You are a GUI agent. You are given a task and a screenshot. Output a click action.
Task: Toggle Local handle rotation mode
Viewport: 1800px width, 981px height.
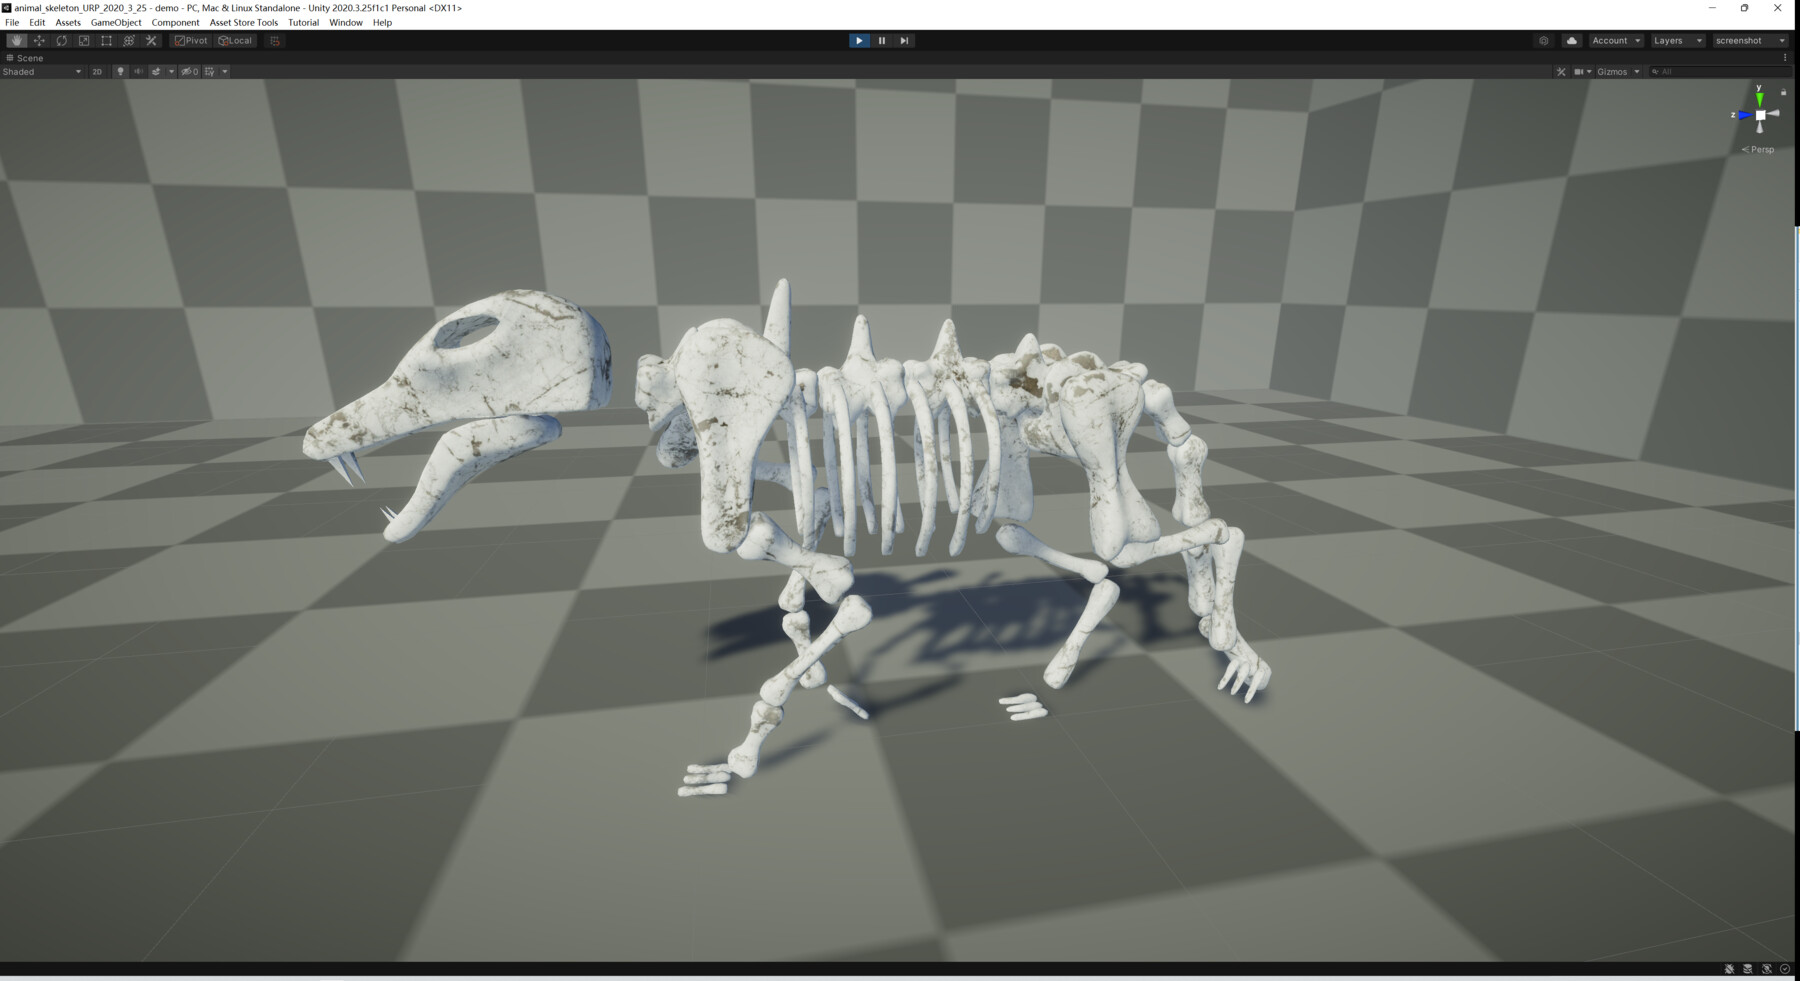[235, 40]
